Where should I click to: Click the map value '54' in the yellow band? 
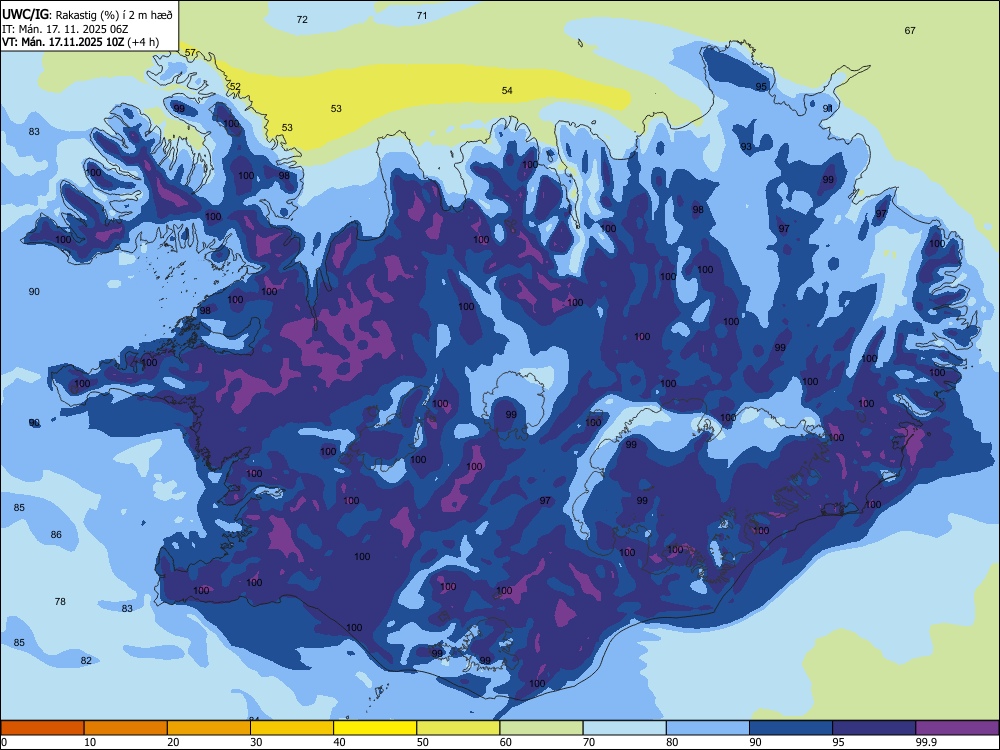(507, 91)
